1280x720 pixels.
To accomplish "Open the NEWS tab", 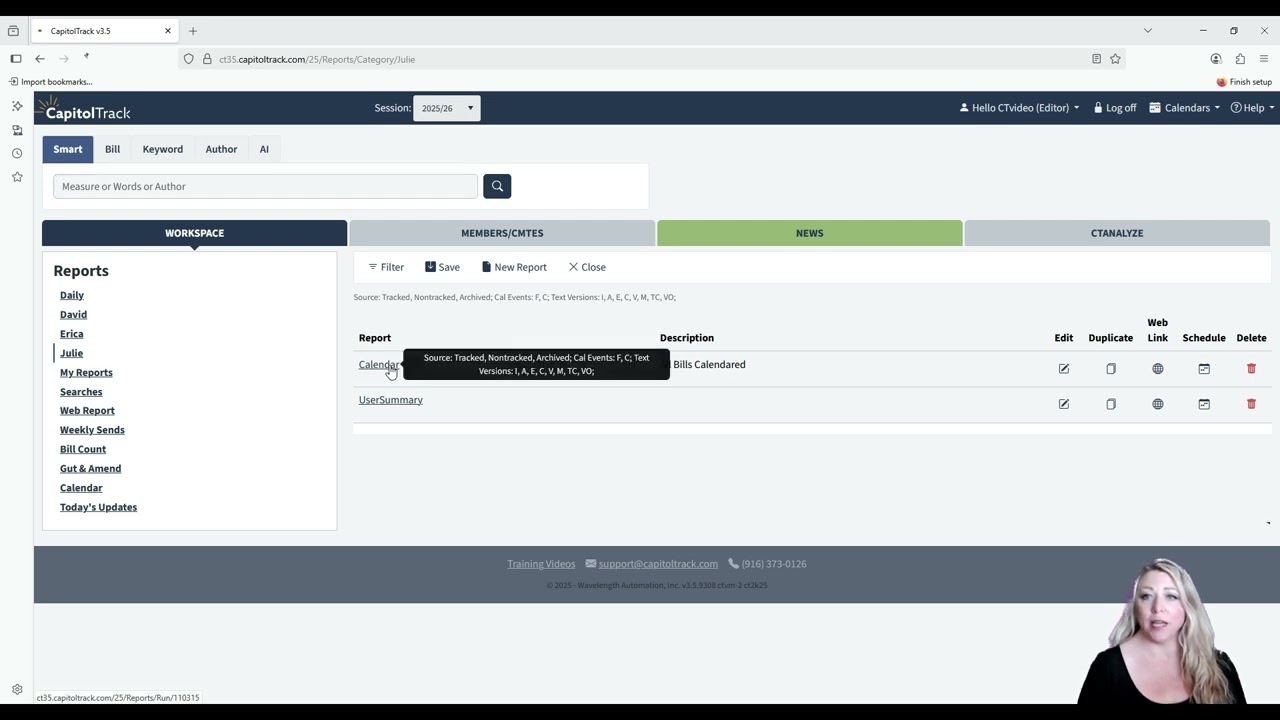I will 809,233.
